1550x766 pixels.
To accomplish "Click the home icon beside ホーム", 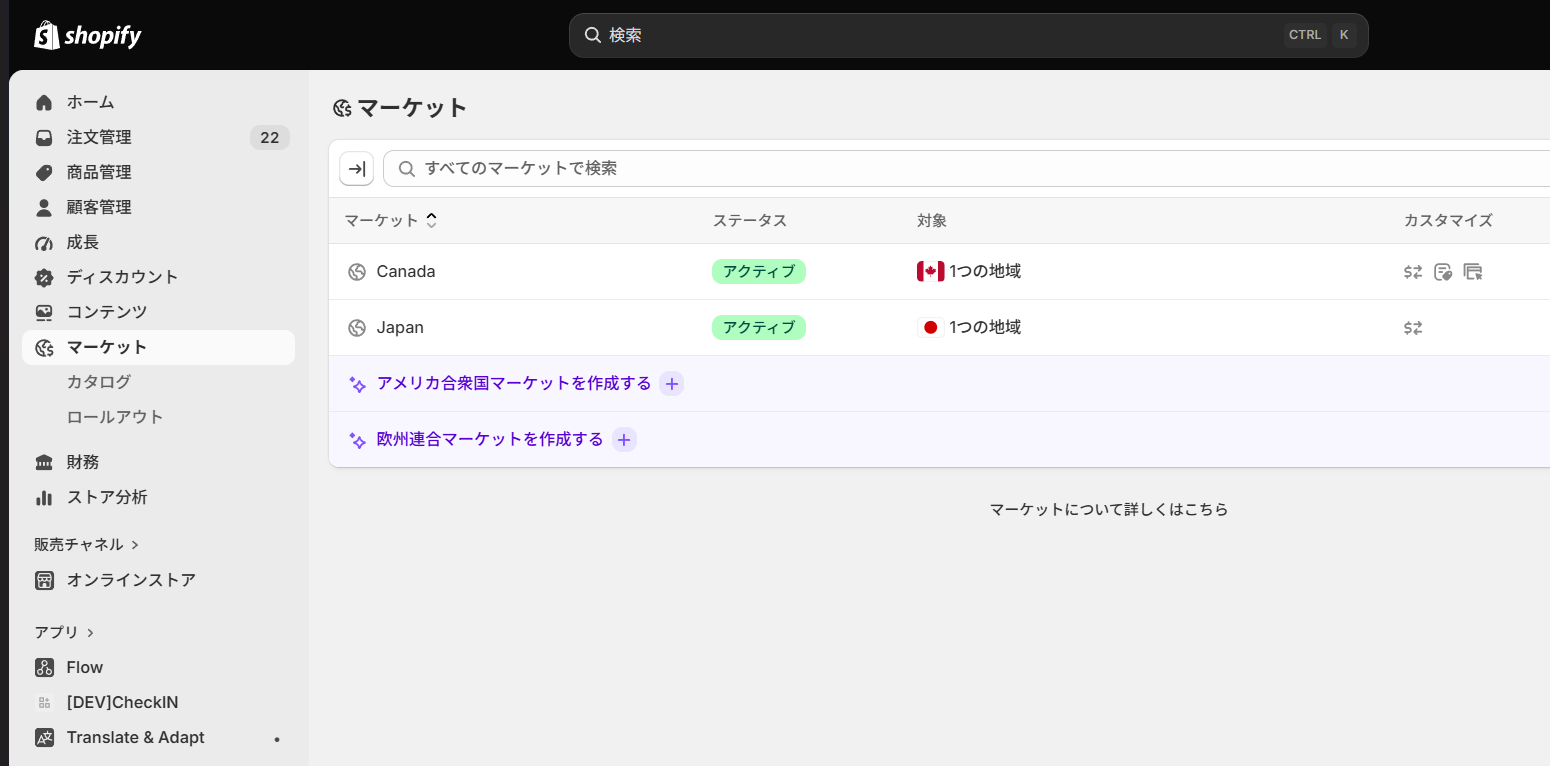I will click(44, 102).
